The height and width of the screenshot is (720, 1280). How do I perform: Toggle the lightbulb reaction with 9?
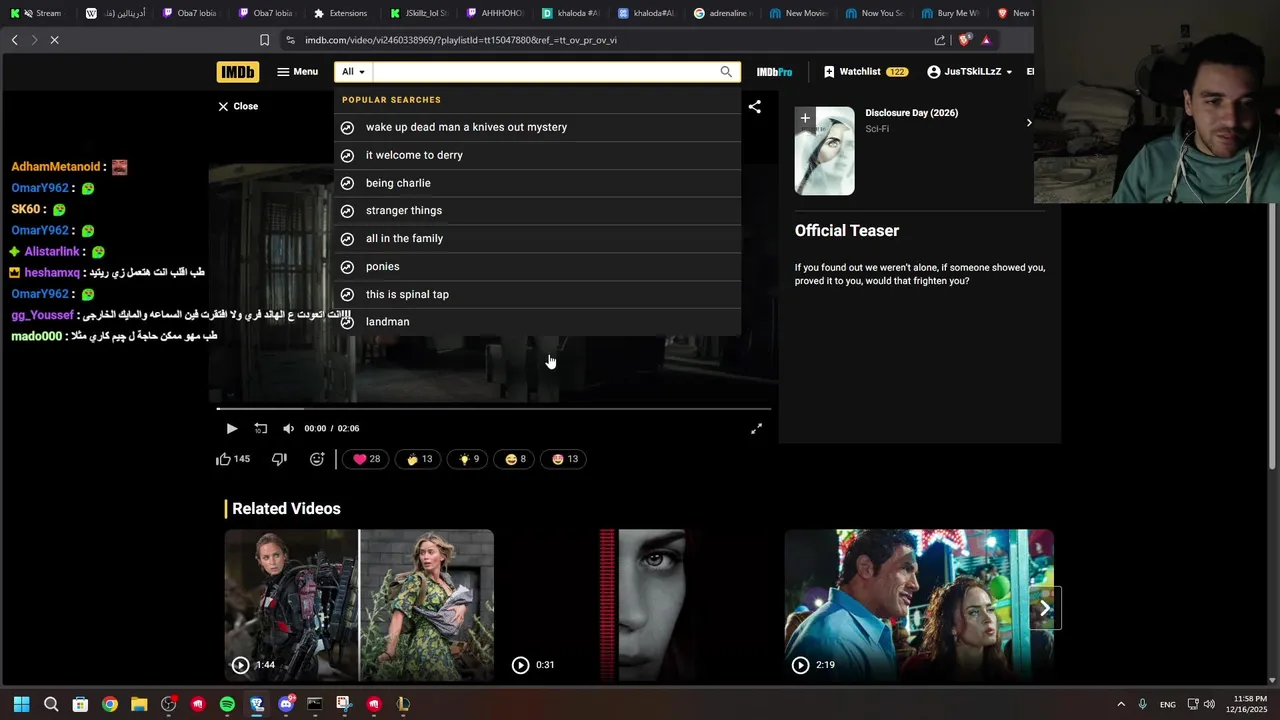tap(468, 459)
